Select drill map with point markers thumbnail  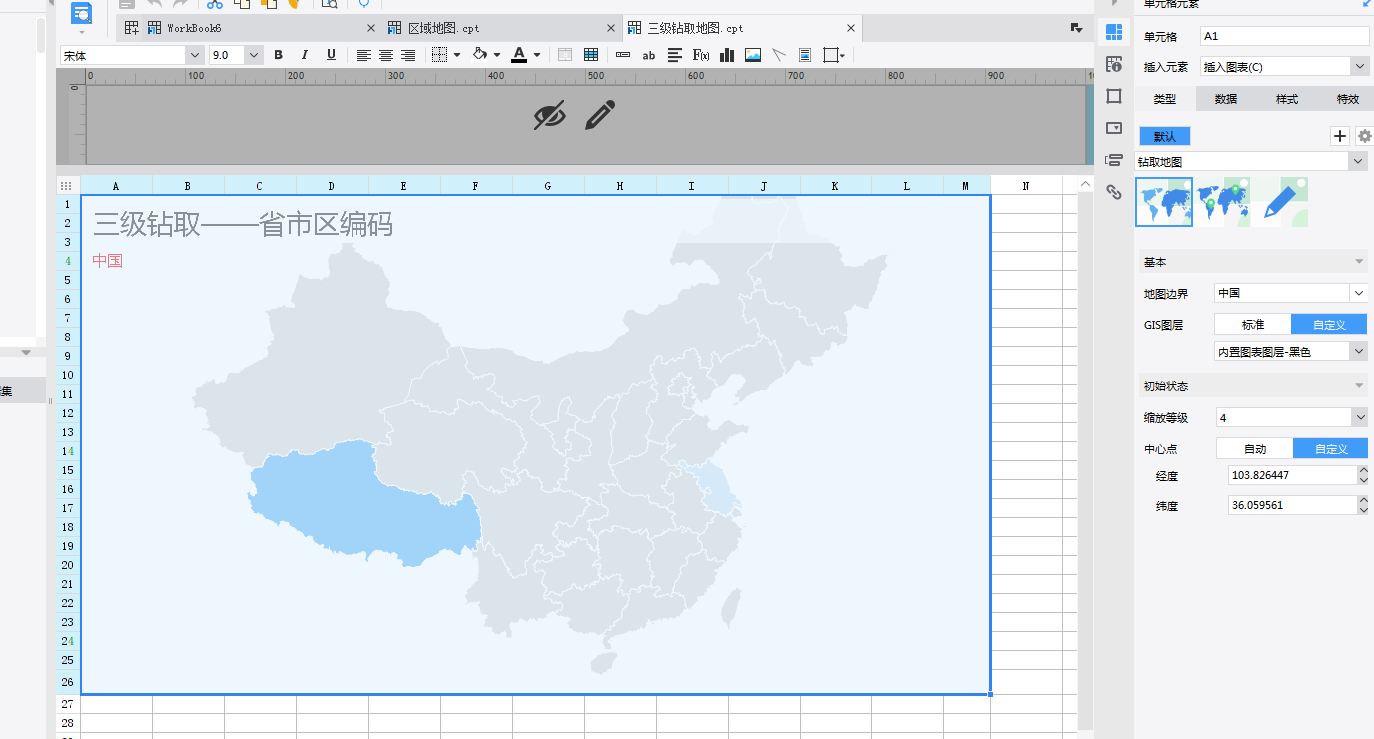[x=1223, y=202]
